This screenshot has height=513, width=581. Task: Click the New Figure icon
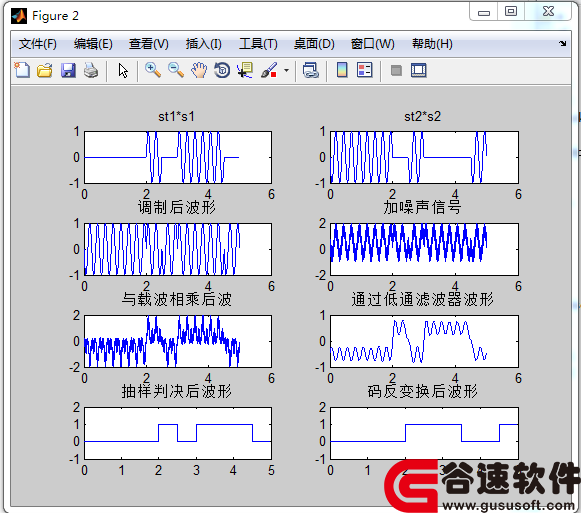tap(22, 70)
